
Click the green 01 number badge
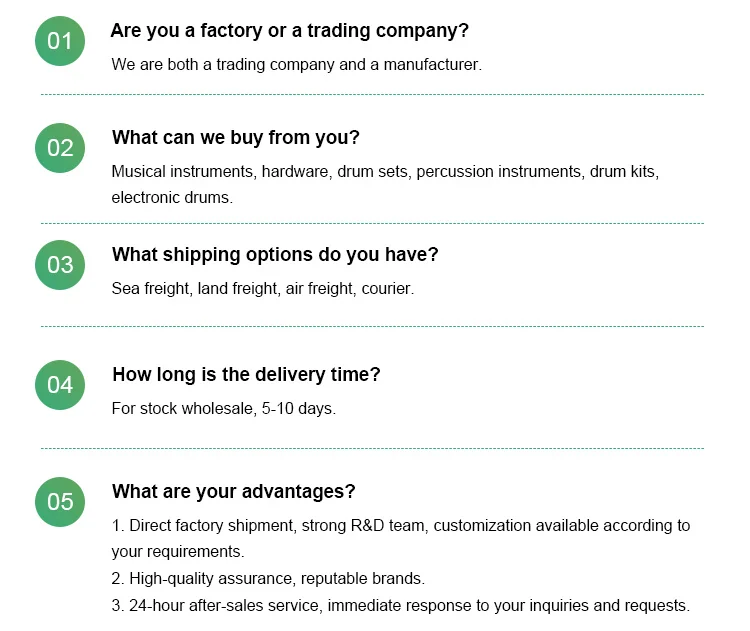click(60, 41)
